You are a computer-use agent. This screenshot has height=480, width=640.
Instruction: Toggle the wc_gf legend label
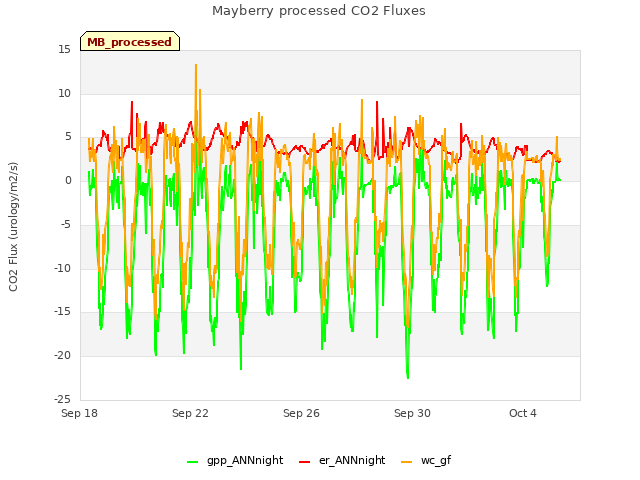coord(436,460)
